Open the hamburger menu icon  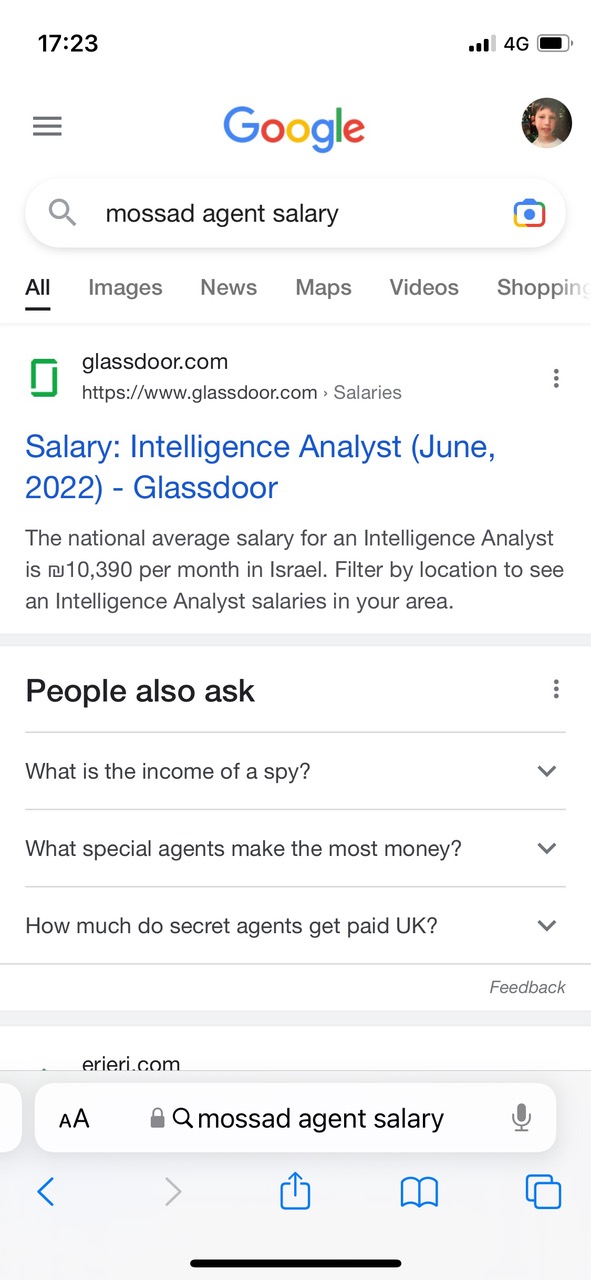point(47,126)
